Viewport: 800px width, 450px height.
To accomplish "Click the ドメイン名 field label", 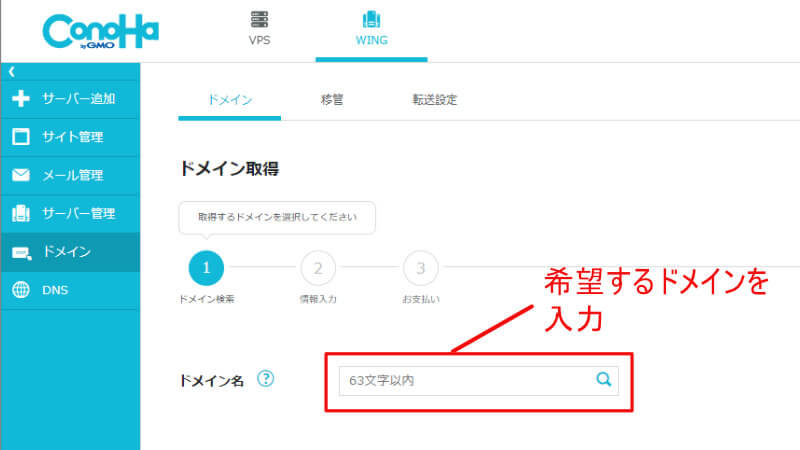I will [211, 381].
